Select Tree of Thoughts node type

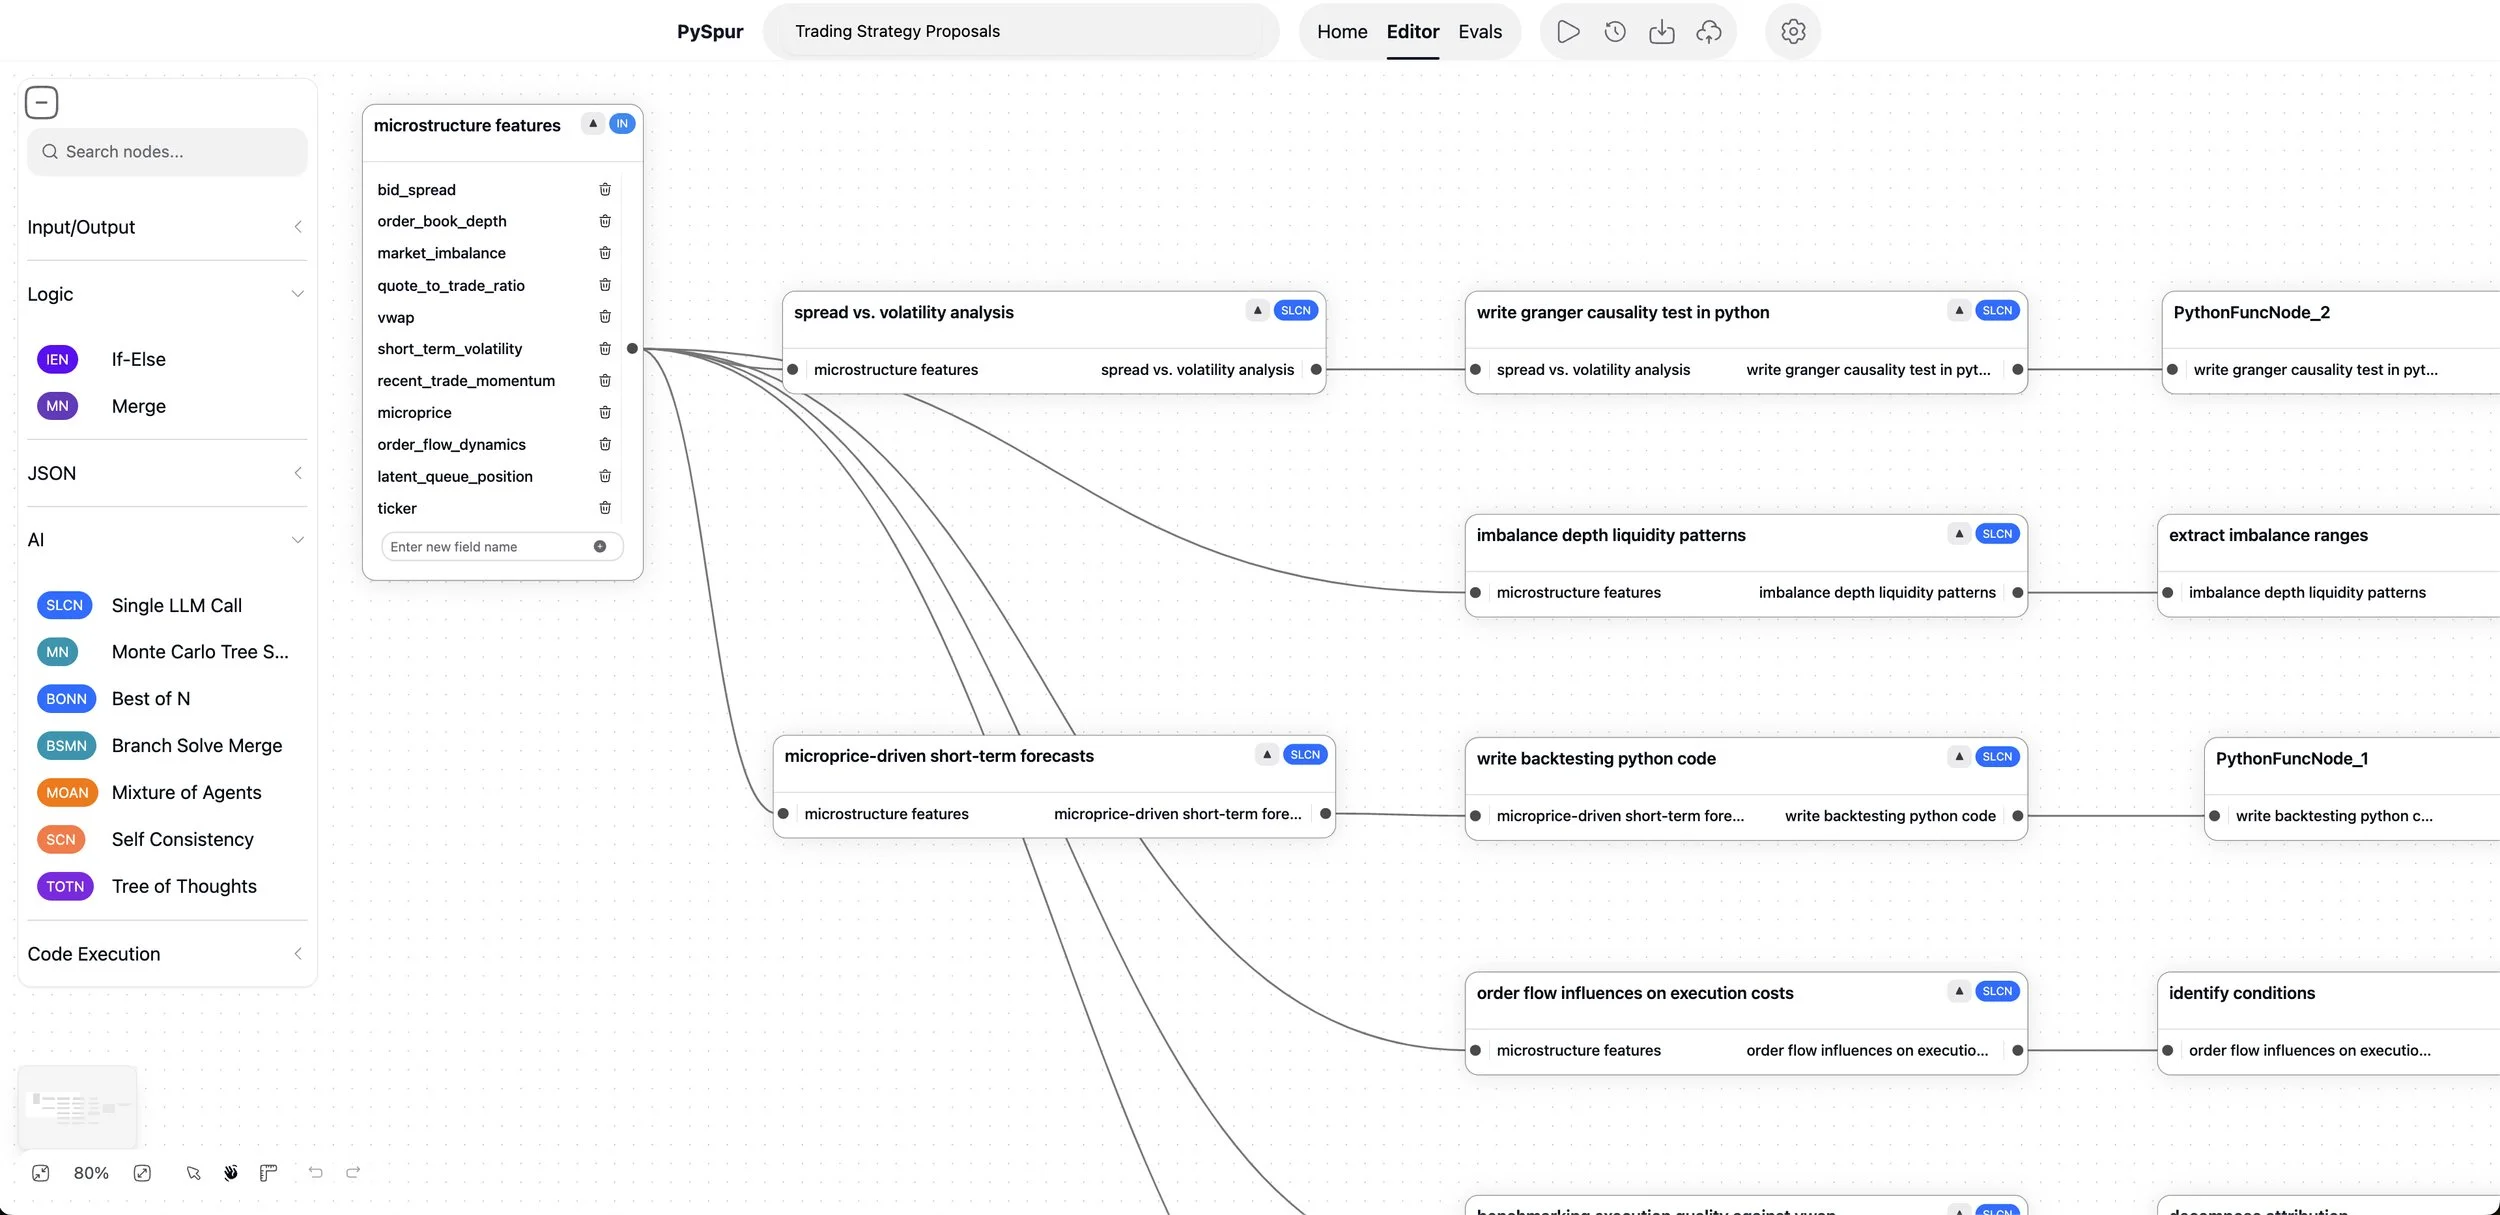pyautogui.click(x=184, y=886)
